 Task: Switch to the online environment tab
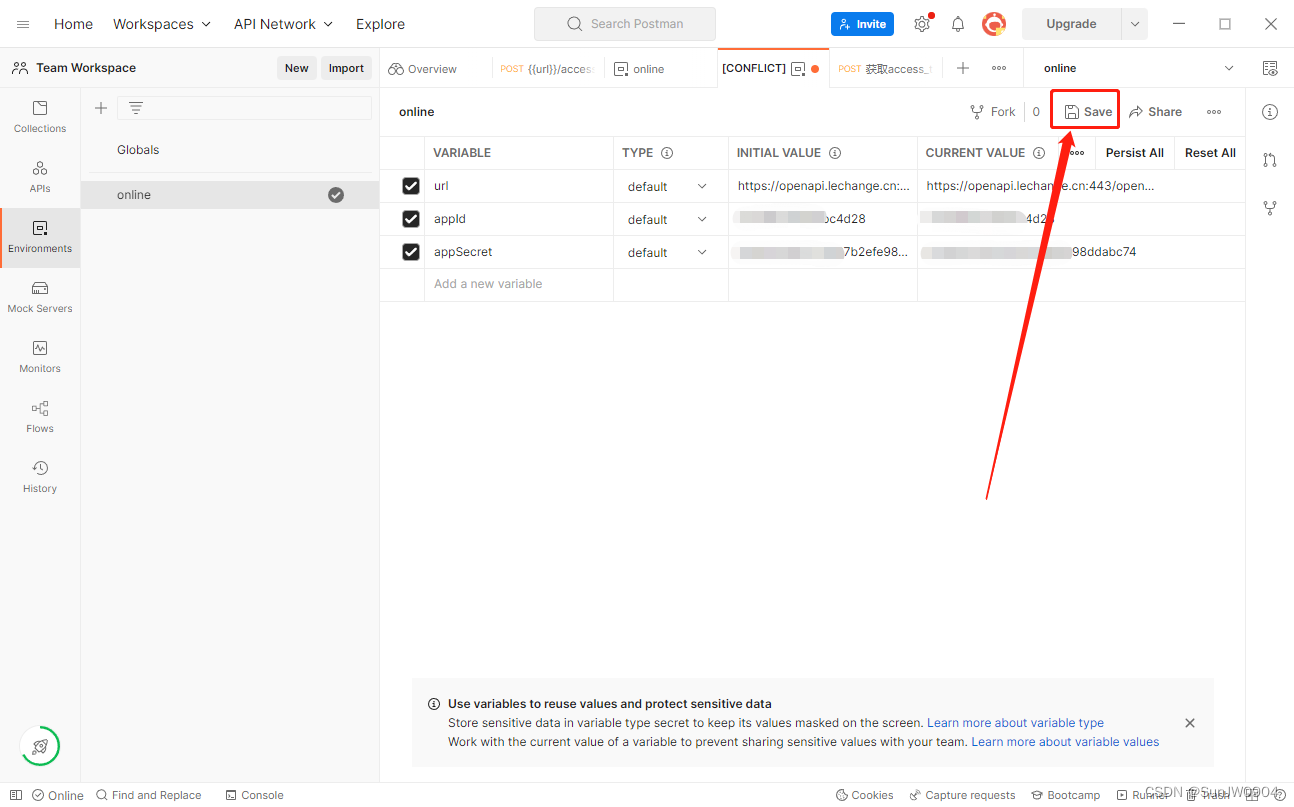pos(640,69)
